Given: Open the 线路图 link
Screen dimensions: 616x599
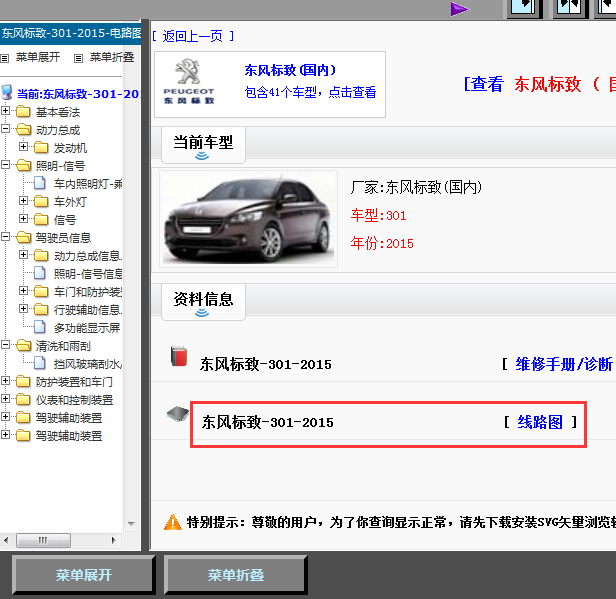Looking at the screenshot, I should (540, 422).
